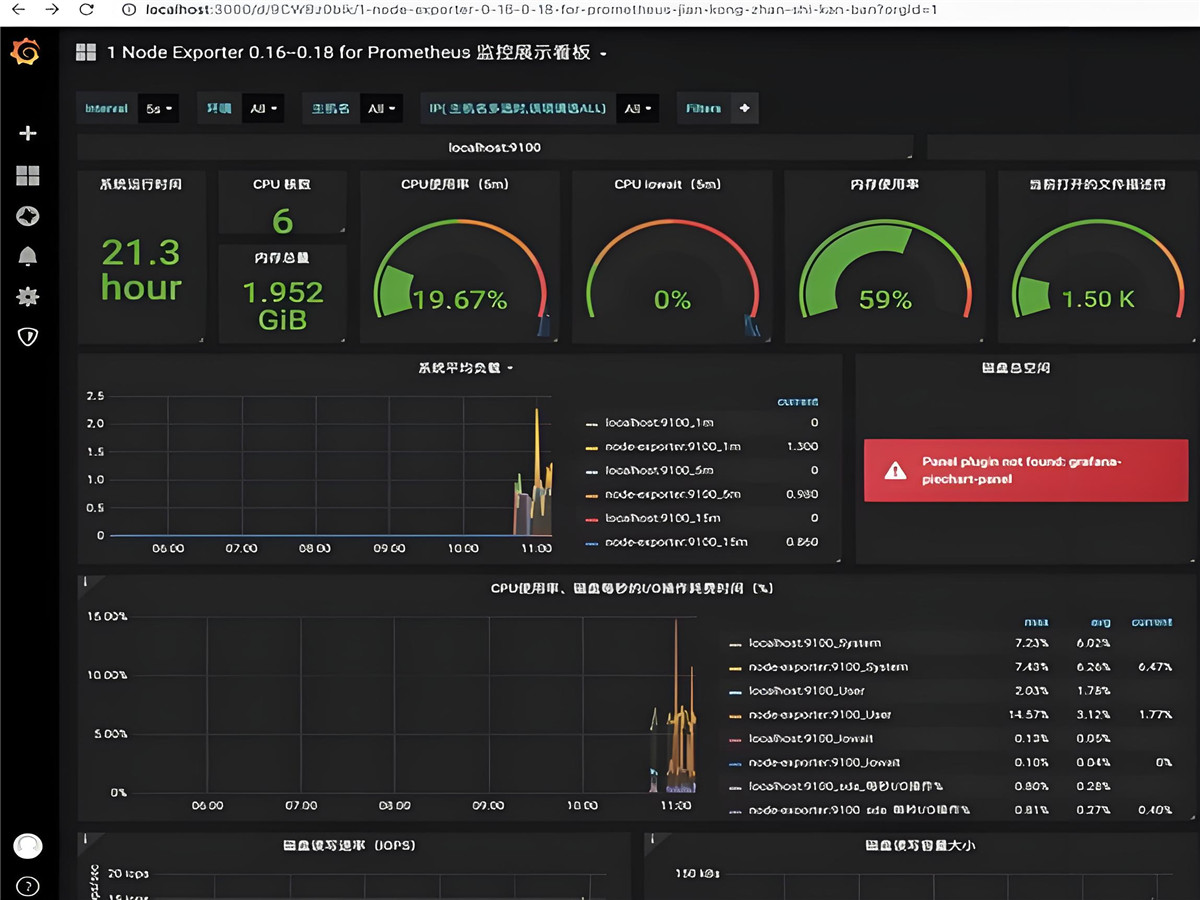1200x900 pixels.
Task: Open the All dropdown right after the Interval picker
Action: (x=263, y=108)
